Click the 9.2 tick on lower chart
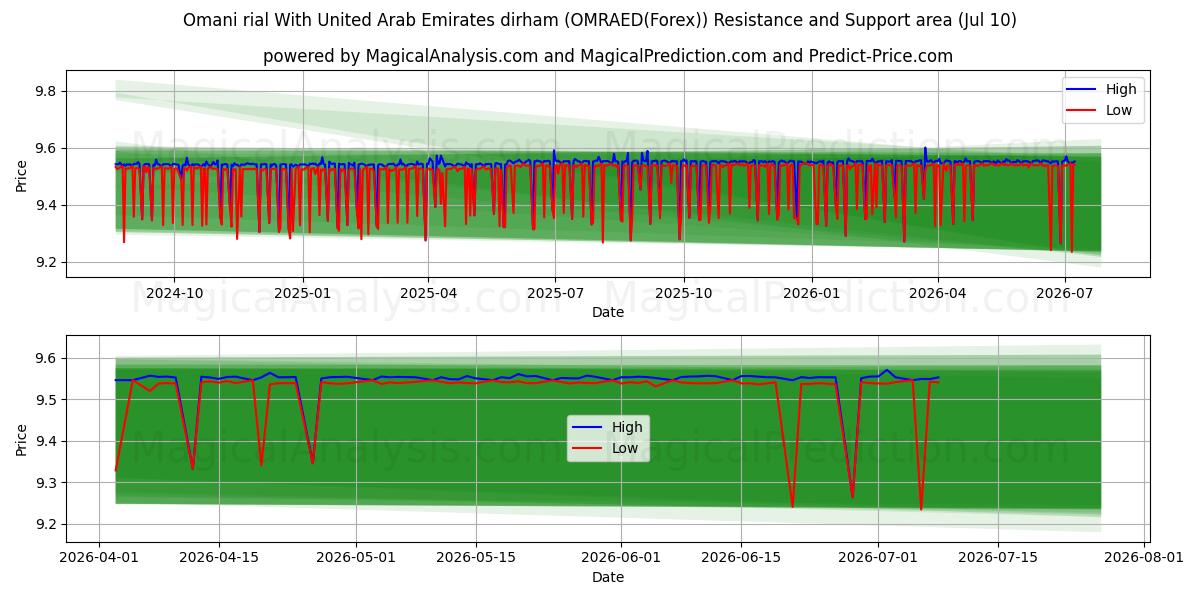Image resolution: width=1200 pixels, height=600 pixels. point(48,524)
